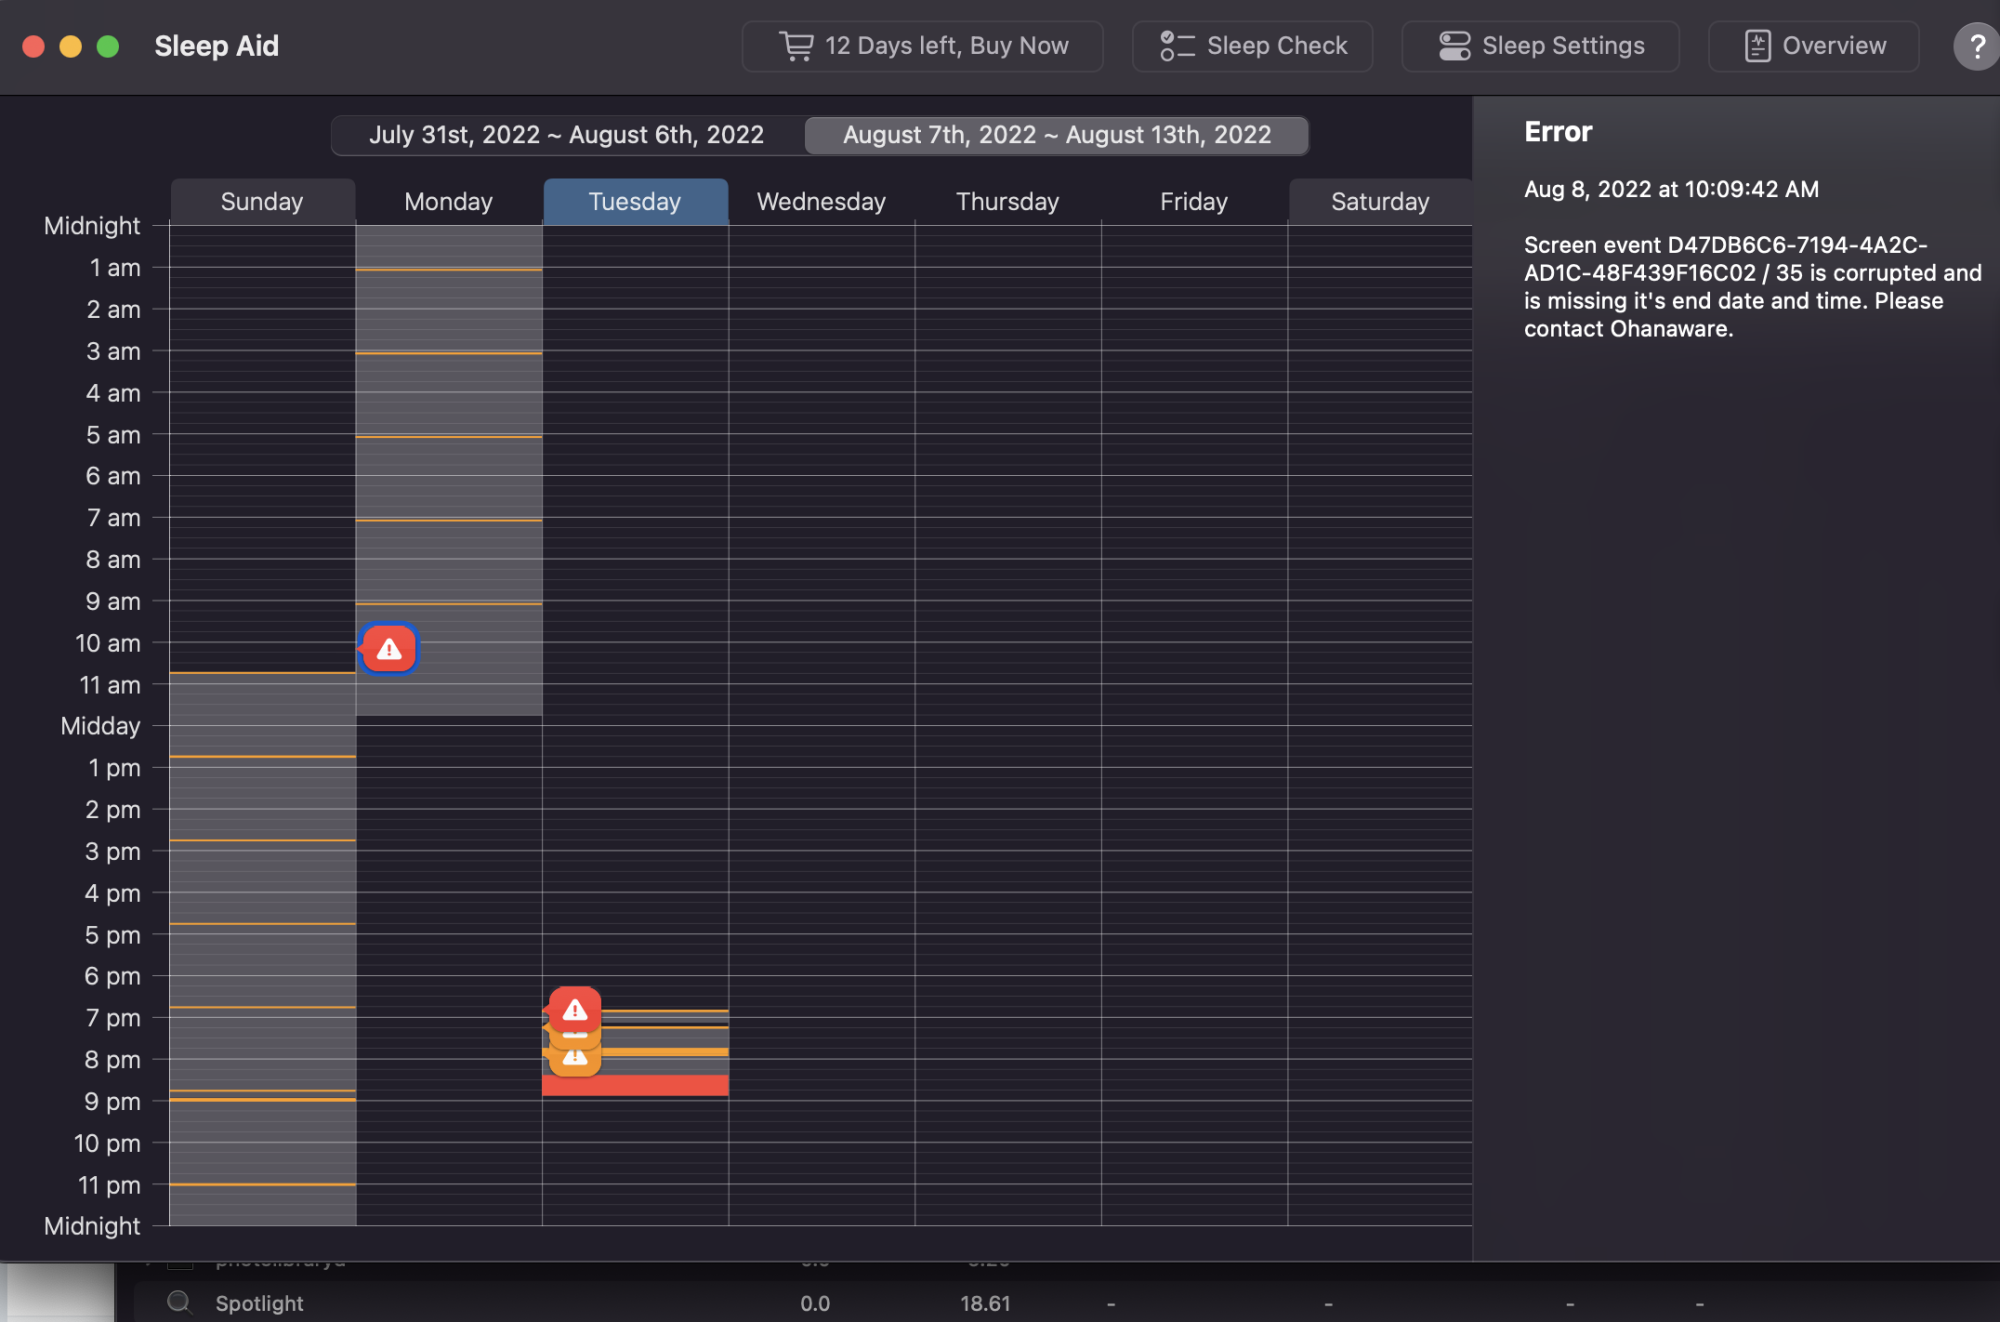This screenshot has width=2000, height=1322.
Task: Open help with the question mark icon
Action: 1976,46
